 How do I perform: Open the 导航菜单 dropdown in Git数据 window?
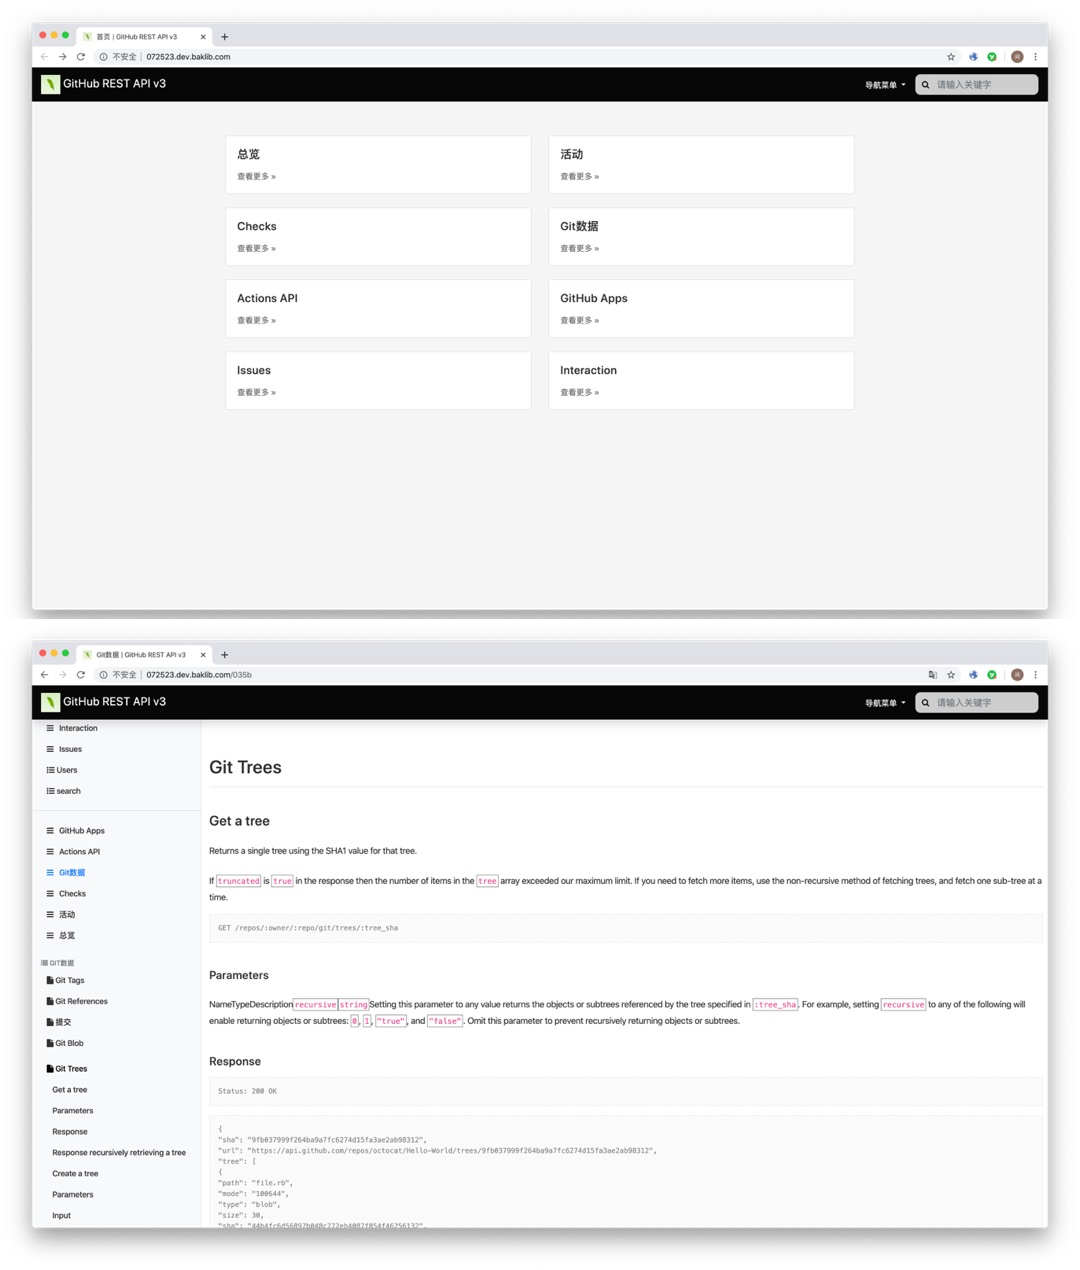coord(885,703)
